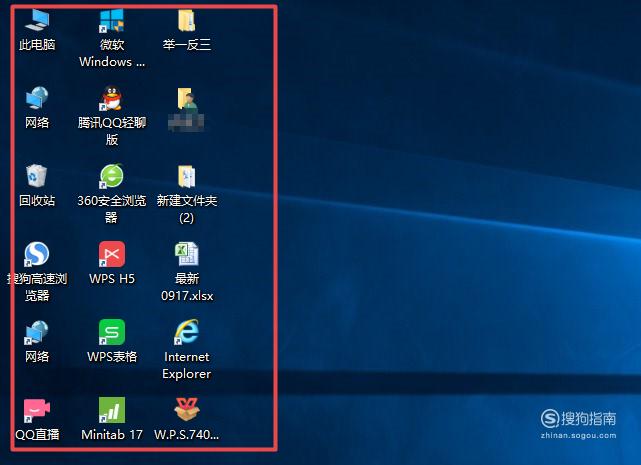641x465 pixels.
Task: Select the 微软 Windows shortcut icon
Action: pos(111,20)
